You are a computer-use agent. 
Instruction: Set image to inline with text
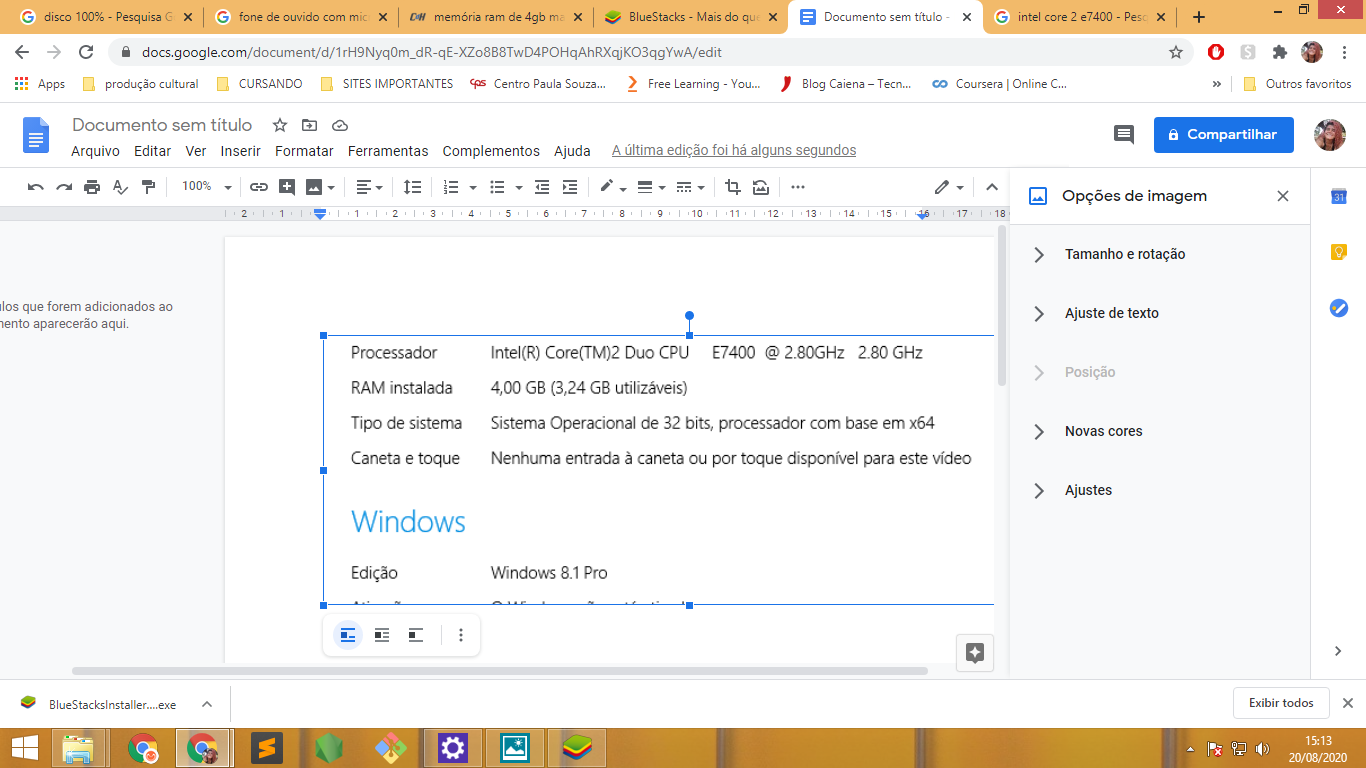348,635
